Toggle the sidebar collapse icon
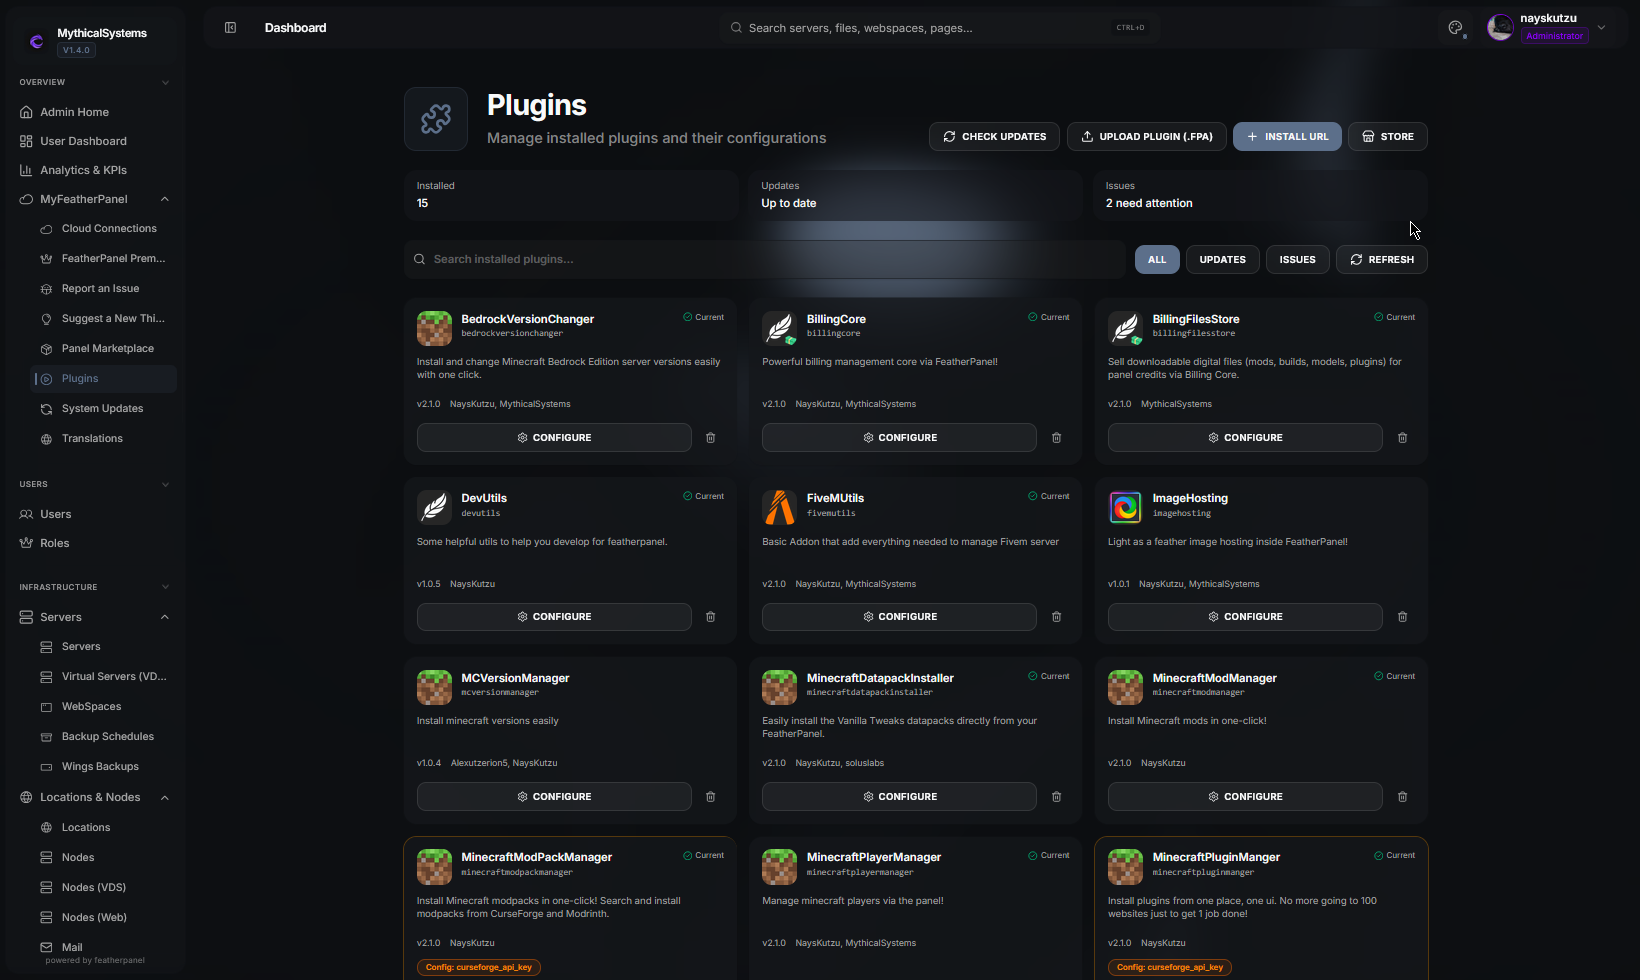The height and width of the screenshot is (980, 1640). [x=230, y=28]
